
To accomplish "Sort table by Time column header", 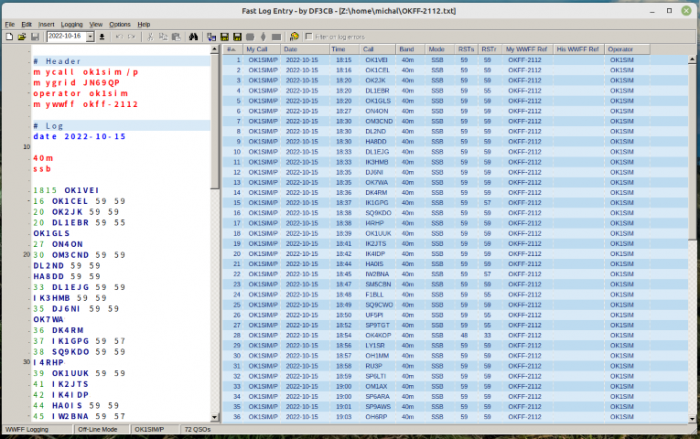I will pos(344,49).
